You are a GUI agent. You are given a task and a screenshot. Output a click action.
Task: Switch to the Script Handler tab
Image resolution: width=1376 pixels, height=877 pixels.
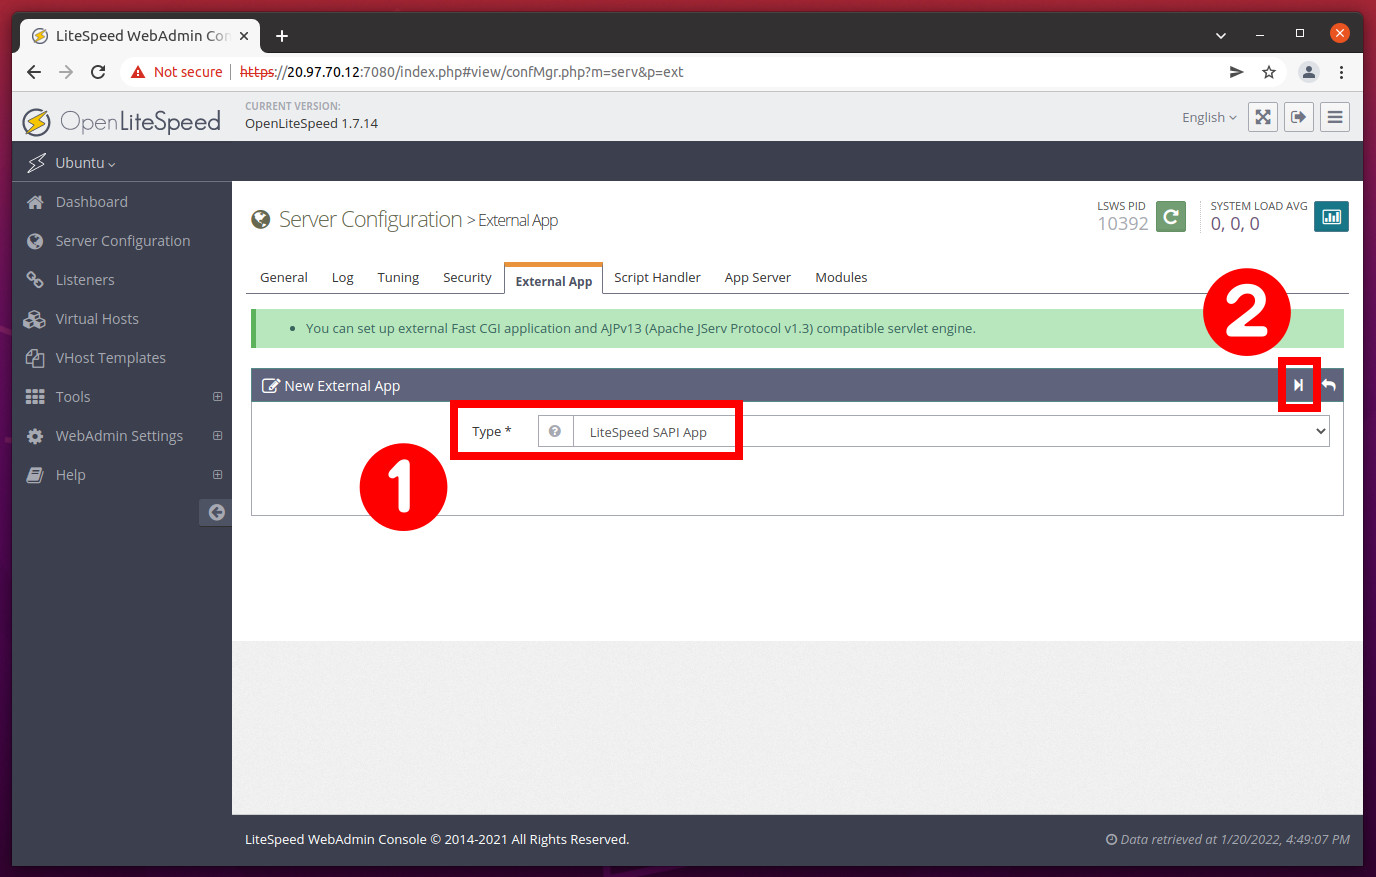coord(657,278)
